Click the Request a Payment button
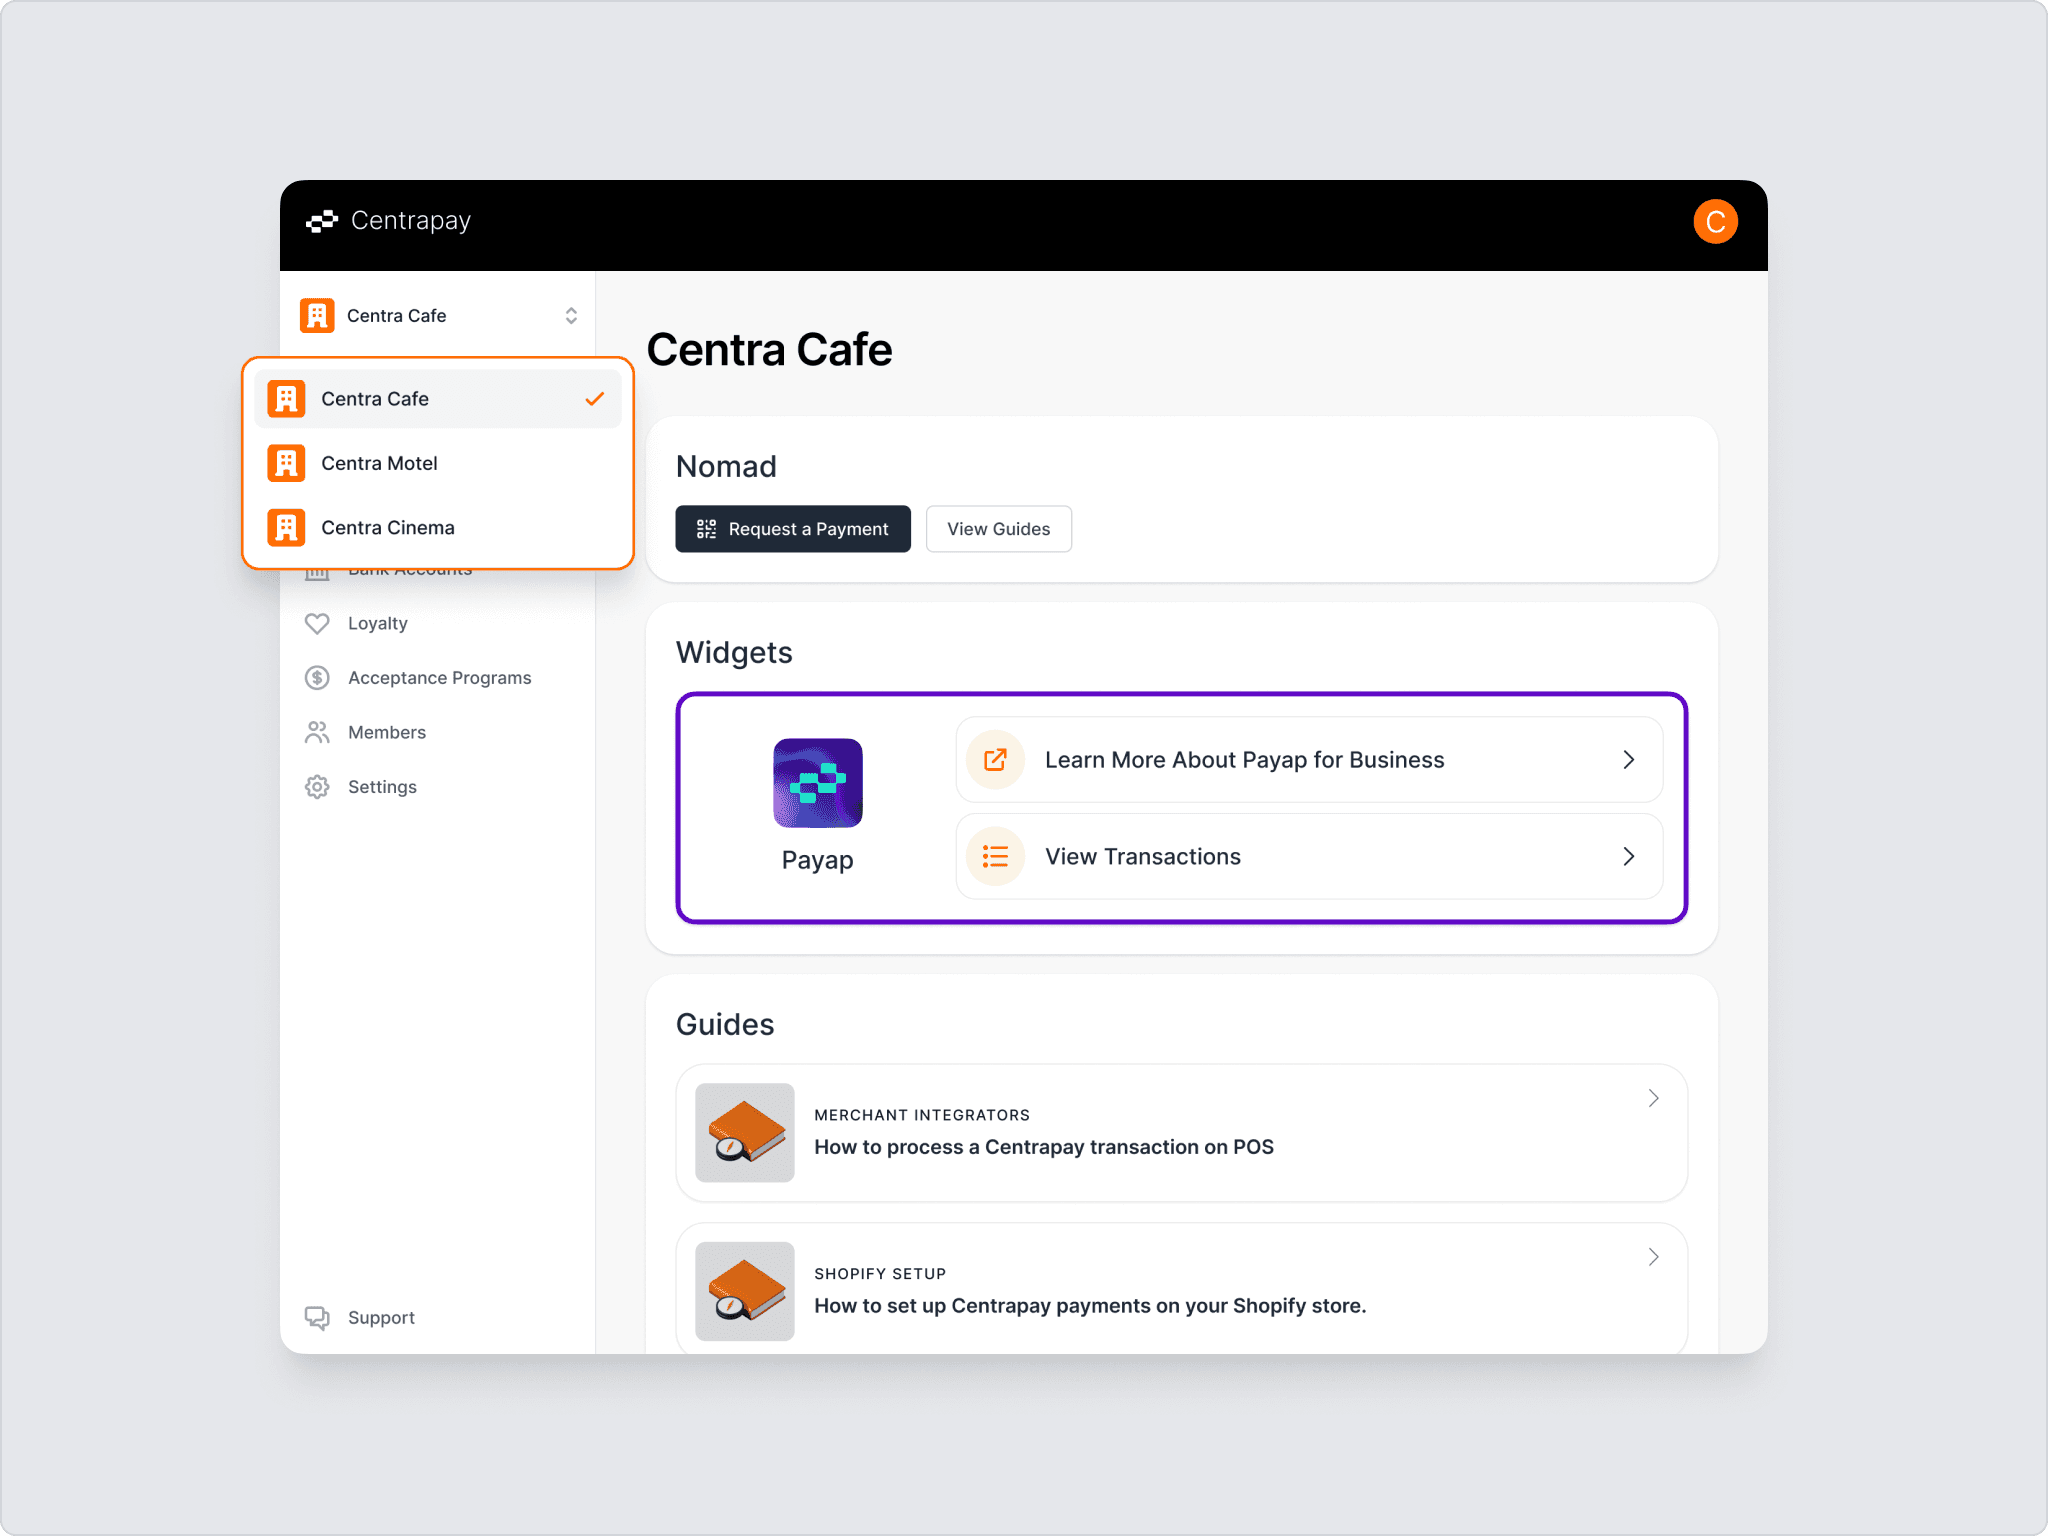This screenshot has height=1536, width=2048. click(x=793, y=529)
